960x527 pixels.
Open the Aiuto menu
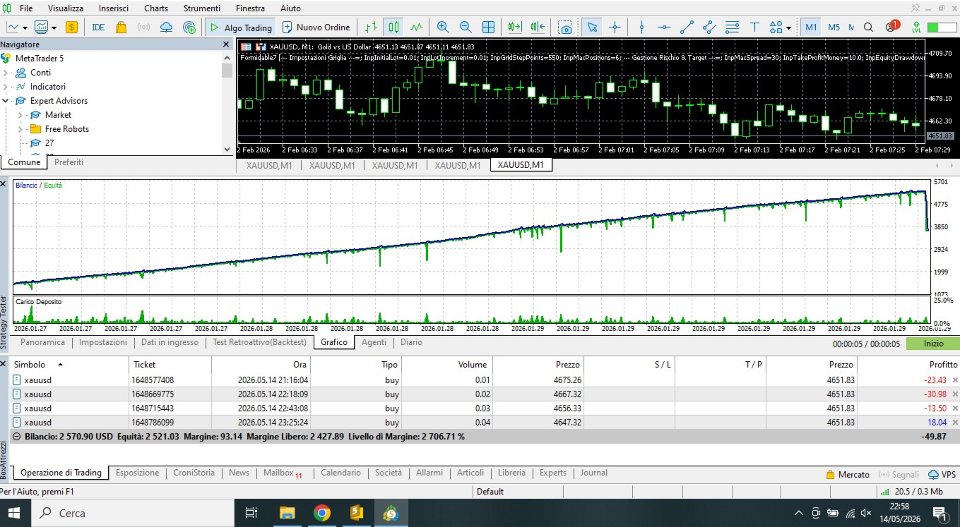290,8
